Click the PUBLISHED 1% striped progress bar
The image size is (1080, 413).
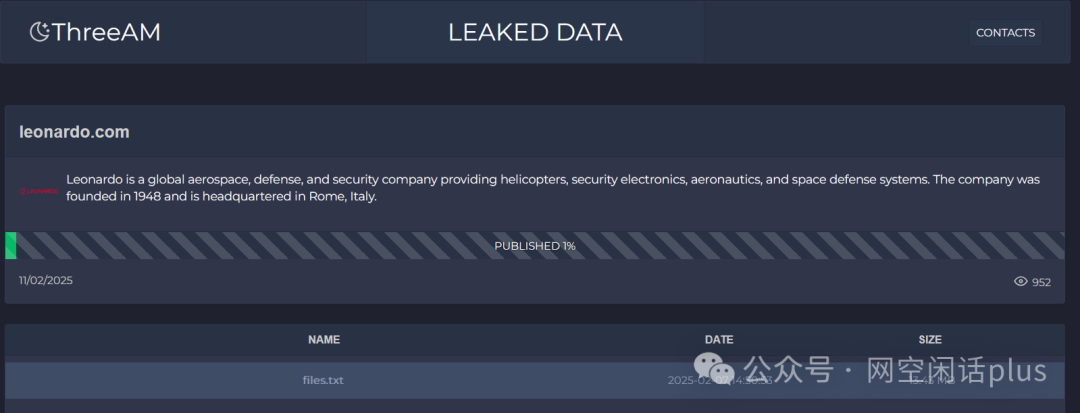tap(534, 246)
